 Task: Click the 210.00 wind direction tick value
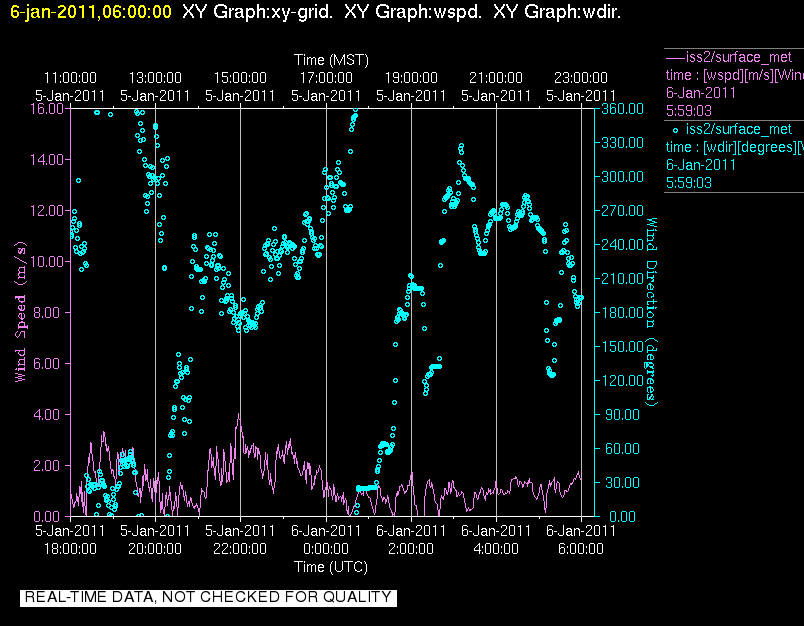pyautogui.click(x=622, y=278)
